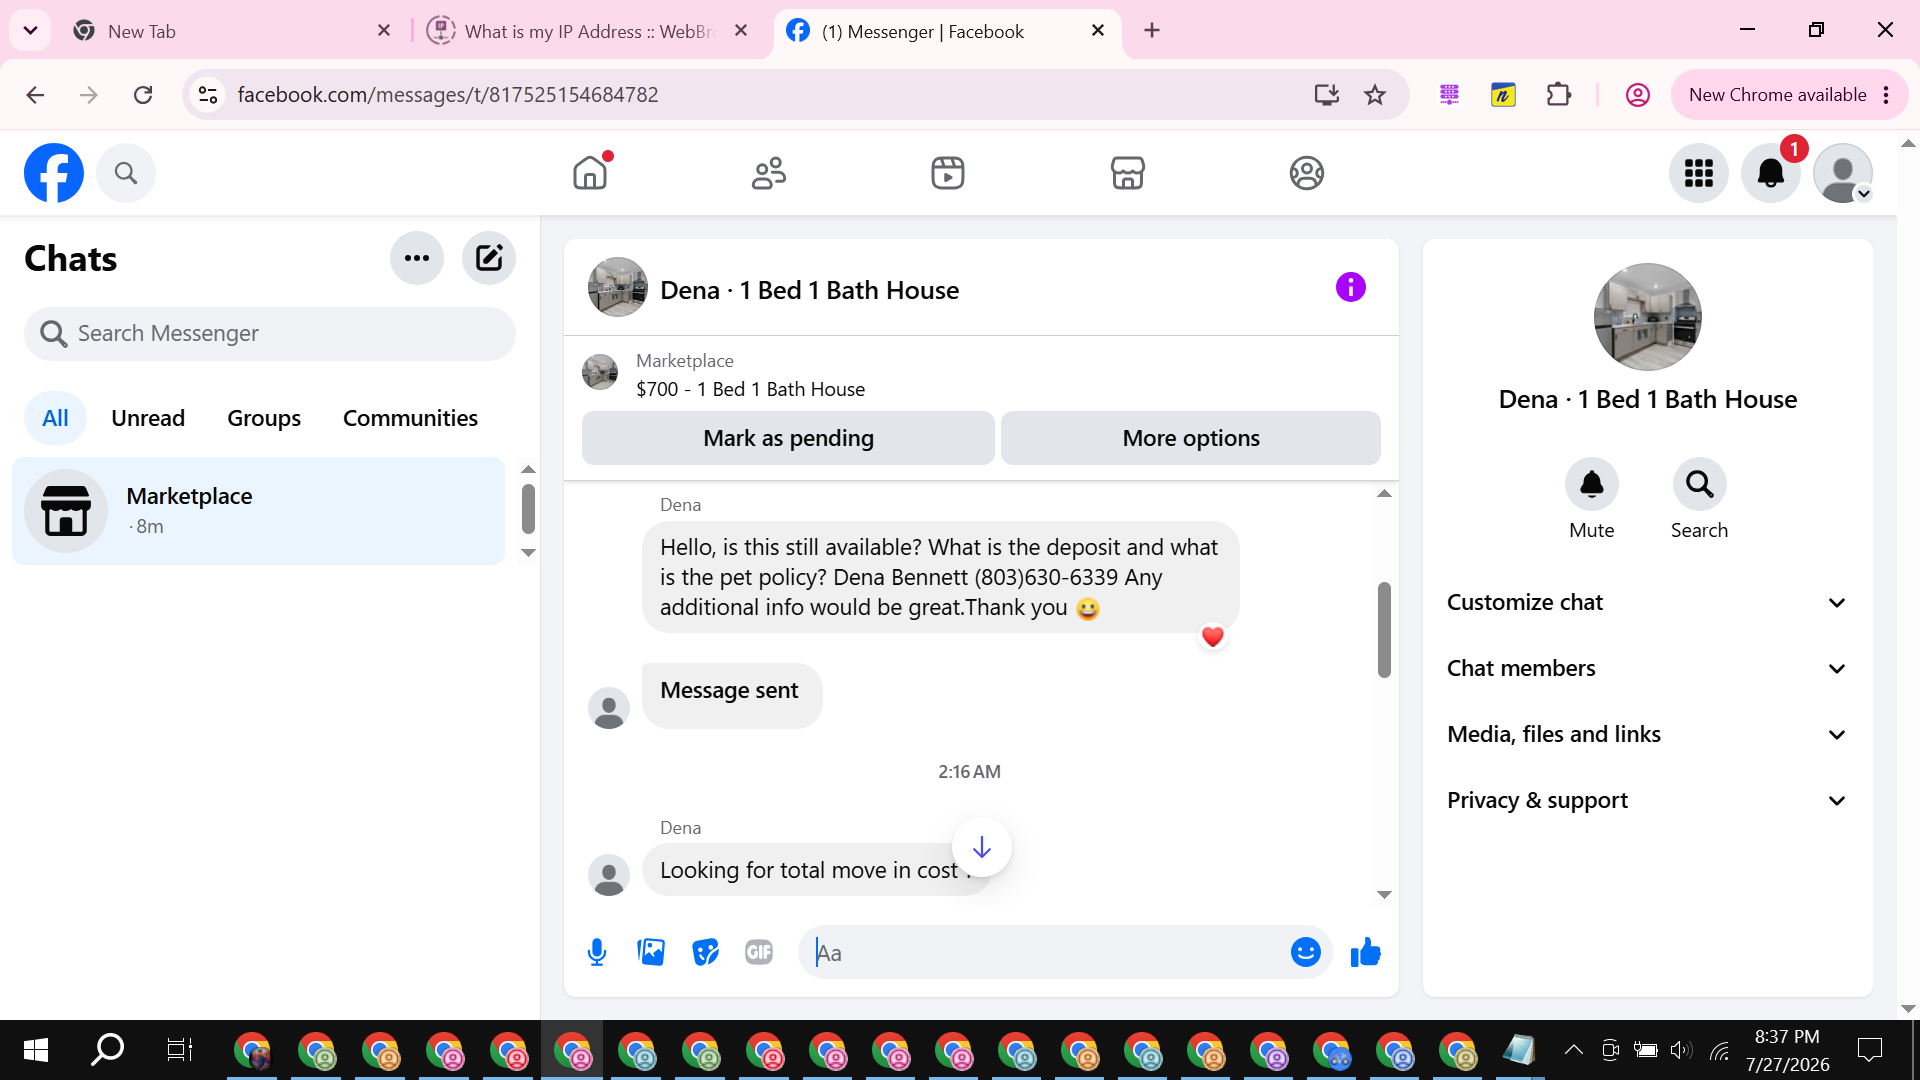Go back to previous page
The height and width of the screenshot is (1080, 1920).
coord(35,95)
